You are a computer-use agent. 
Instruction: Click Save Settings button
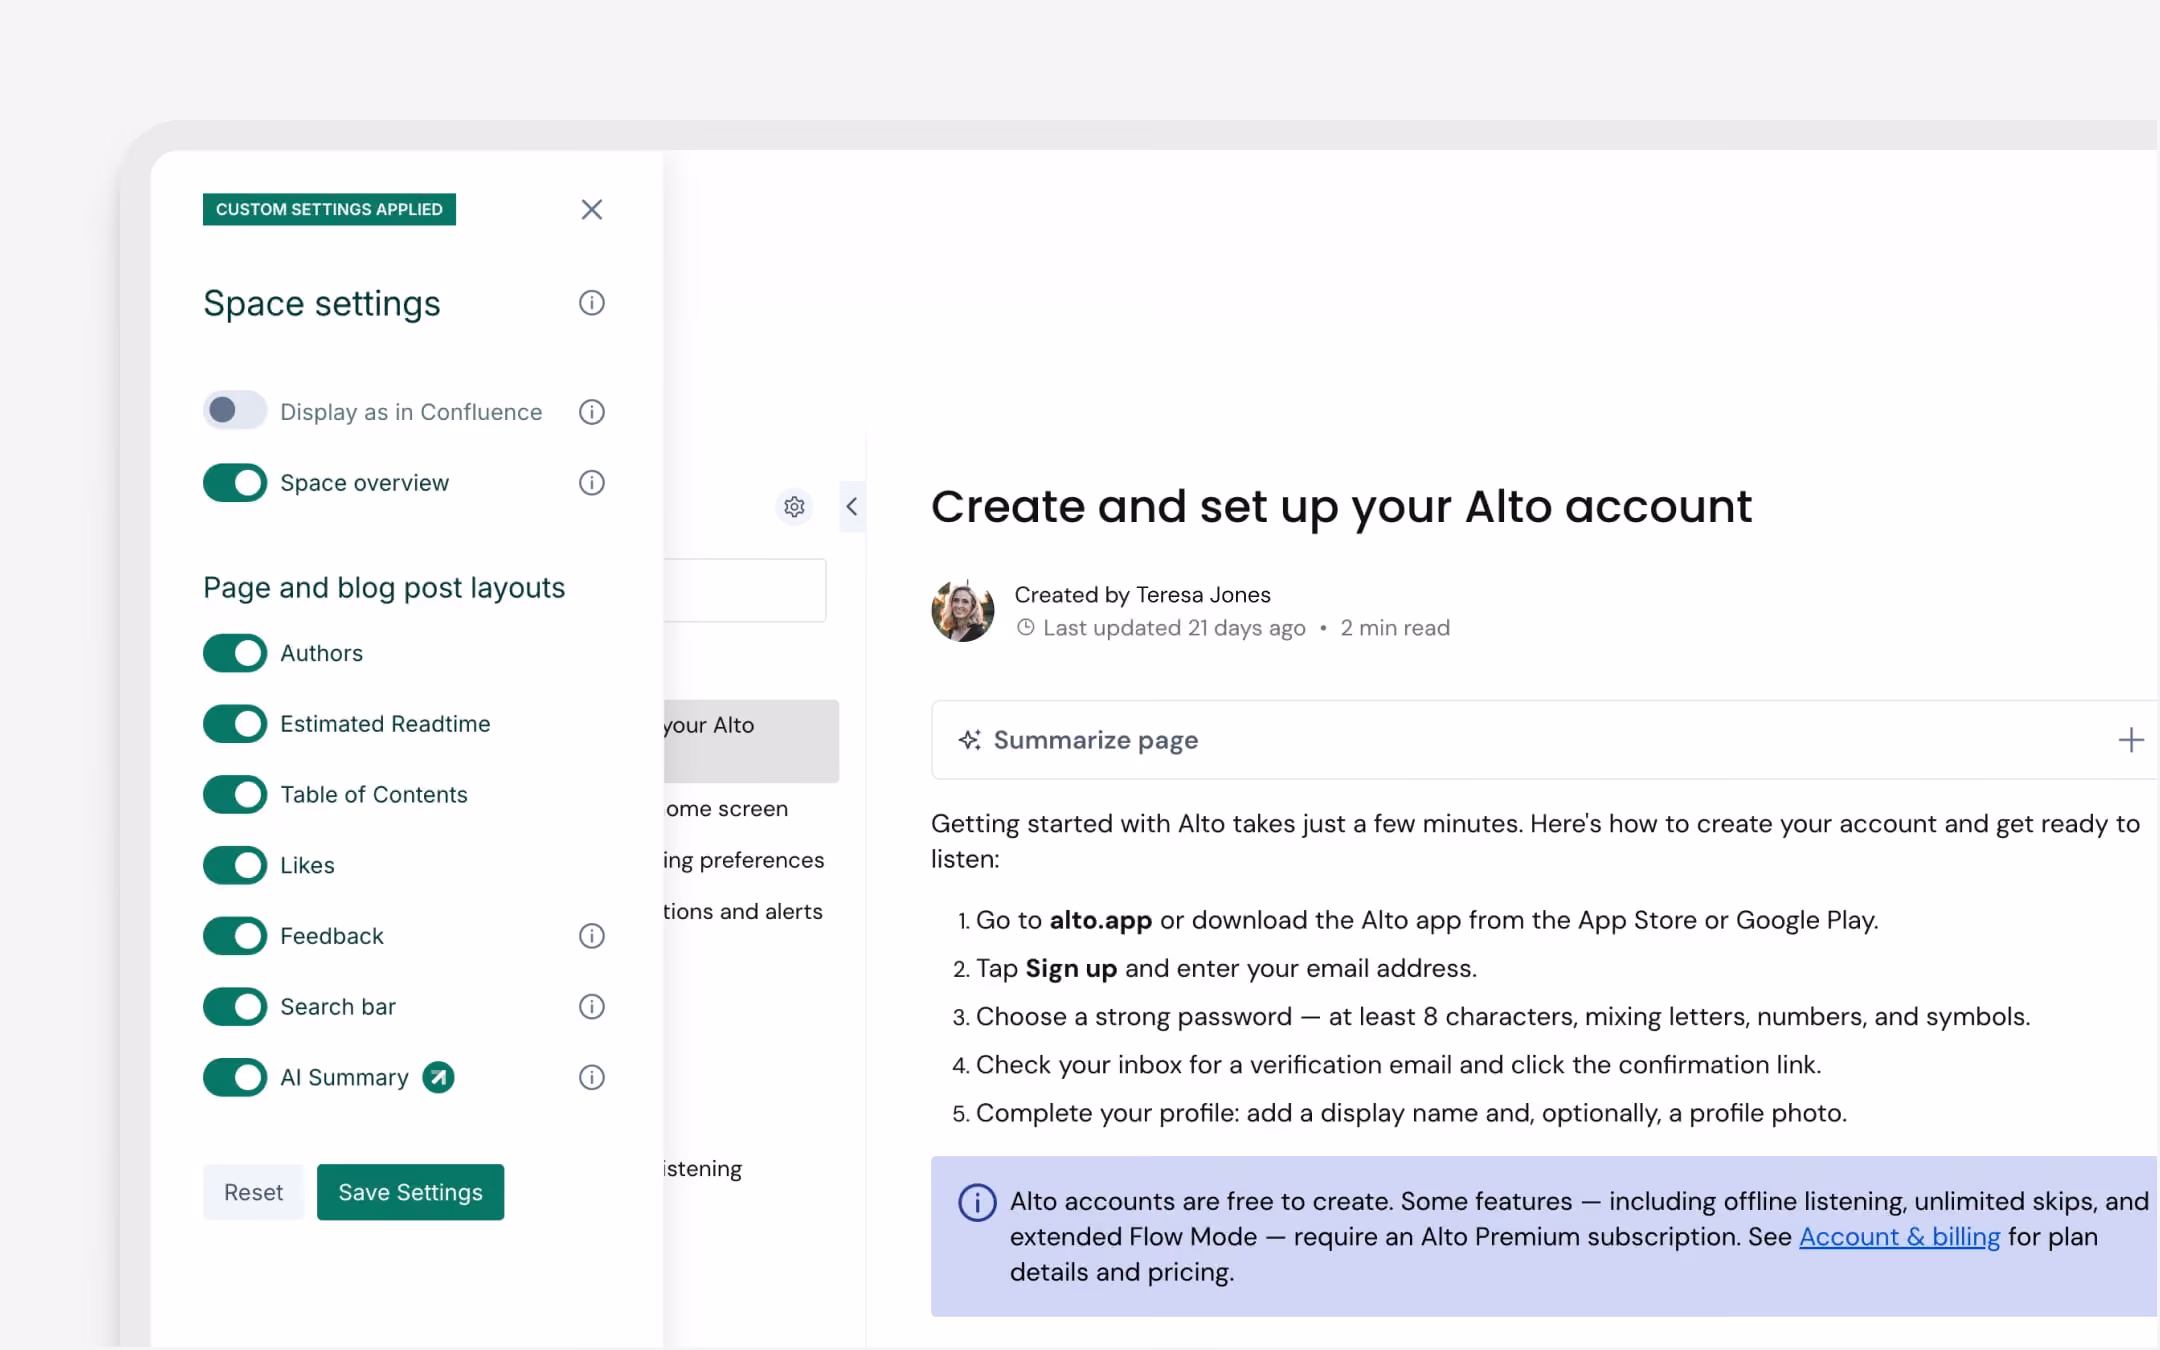tap(410, 1192)
